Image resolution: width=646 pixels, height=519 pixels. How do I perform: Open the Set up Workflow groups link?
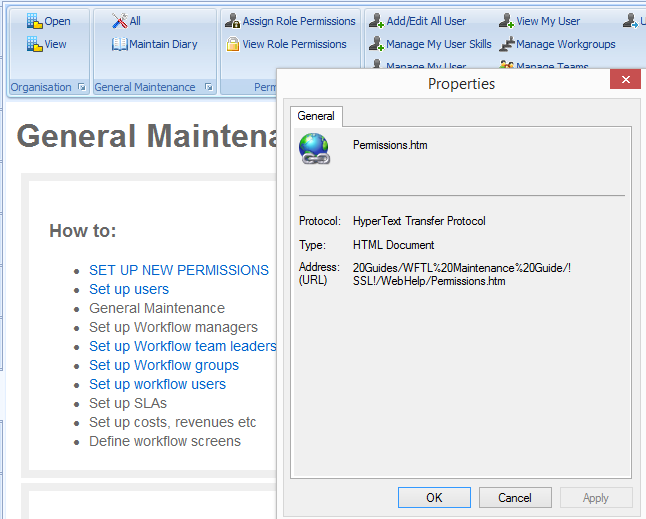click(164, 365)
